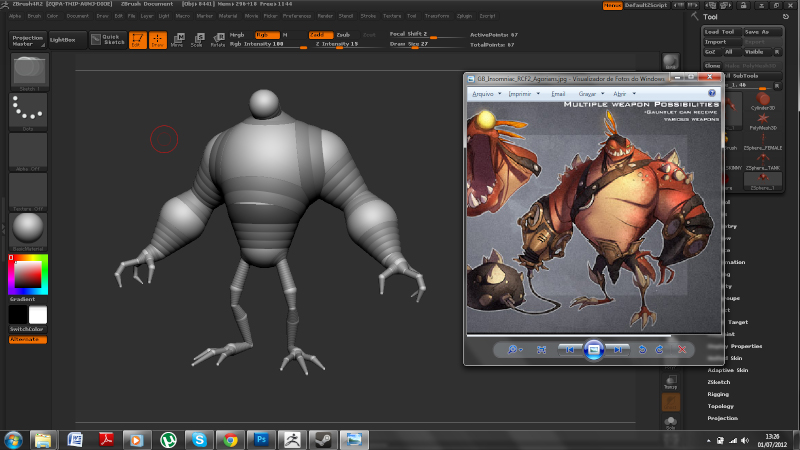
Task: Open the BasicMaterial sphere picker
Action: 29,232
